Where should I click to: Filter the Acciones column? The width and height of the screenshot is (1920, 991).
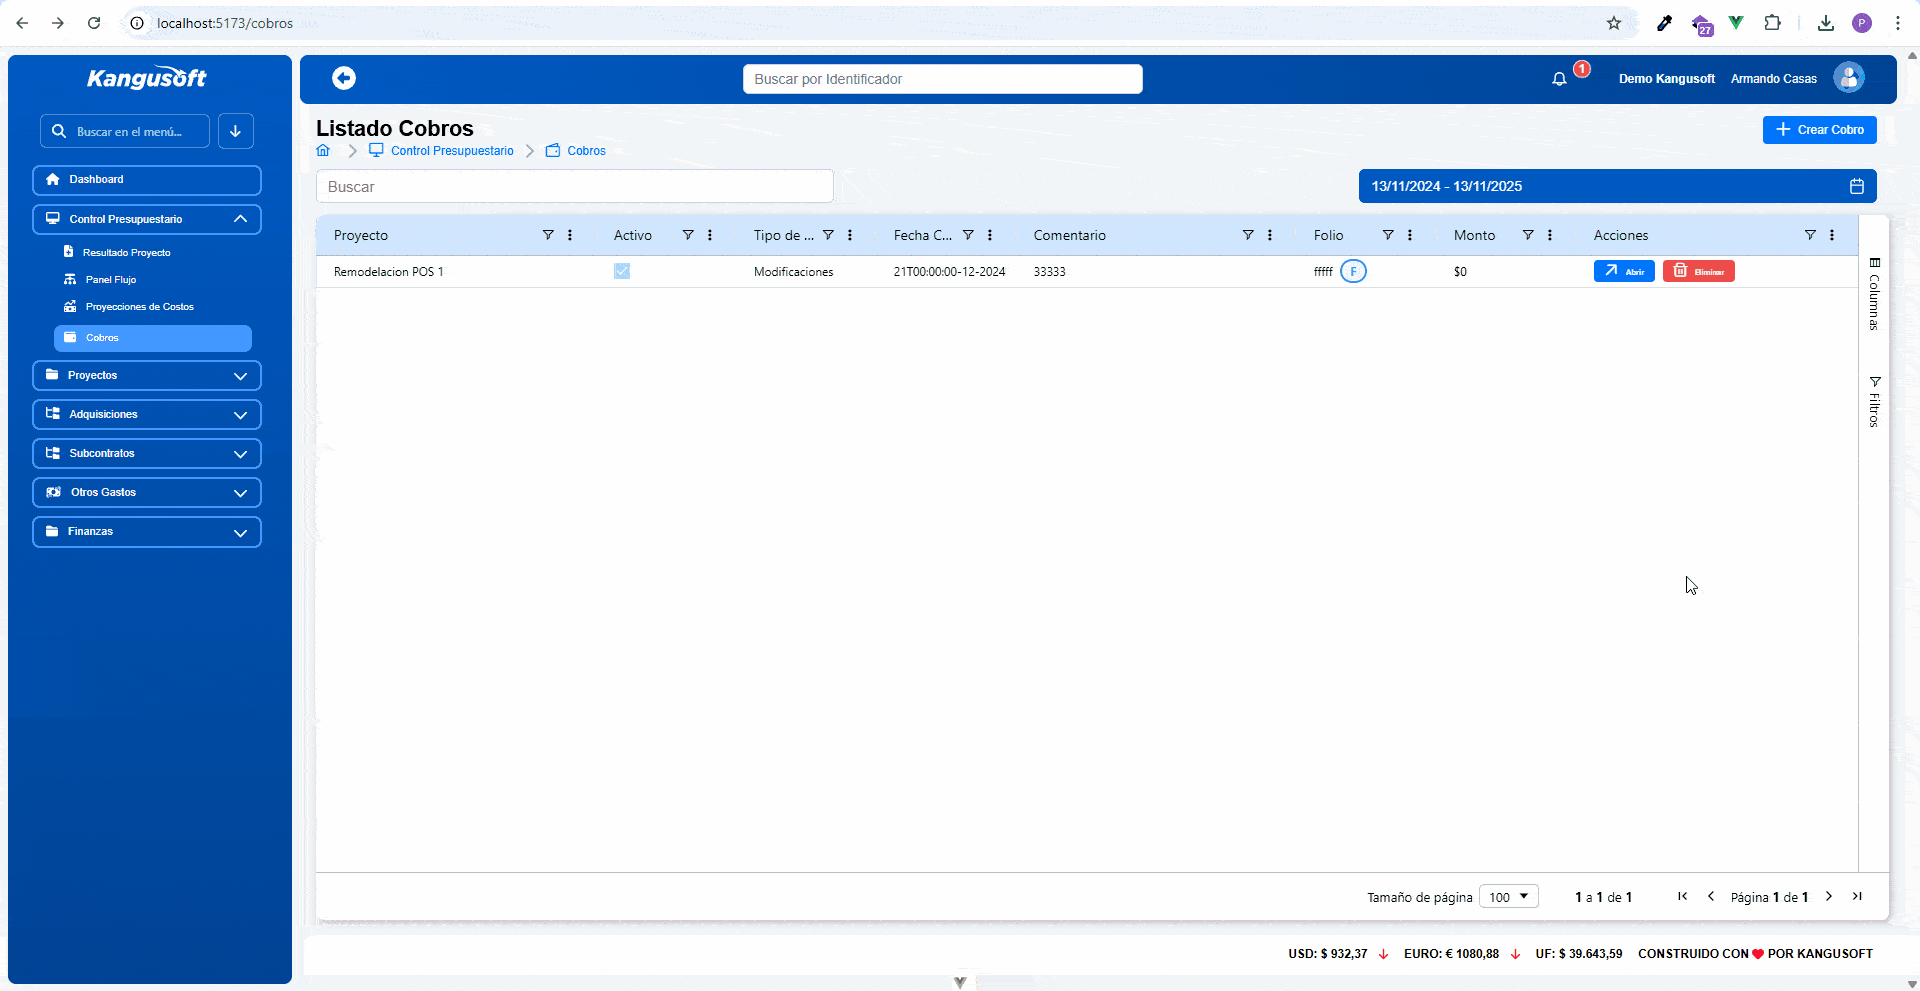[x=1810, y=235]
